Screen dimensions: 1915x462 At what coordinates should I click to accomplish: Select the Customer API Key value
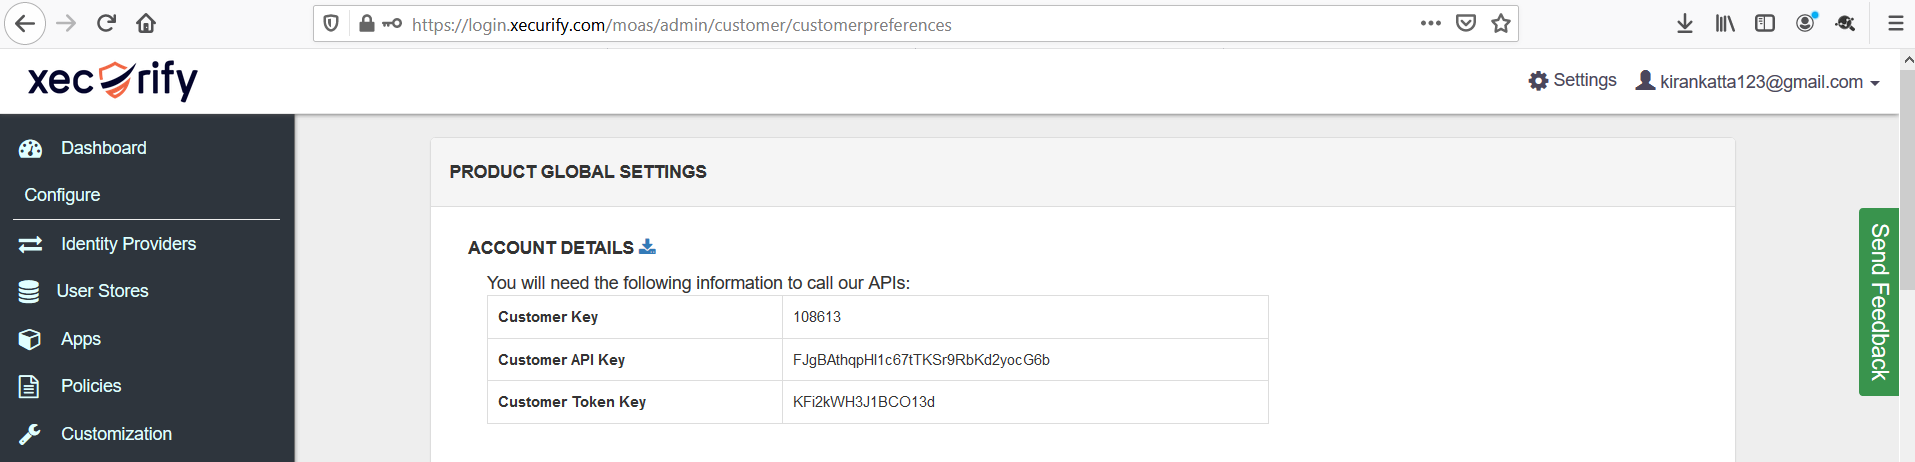pos(921,360)
